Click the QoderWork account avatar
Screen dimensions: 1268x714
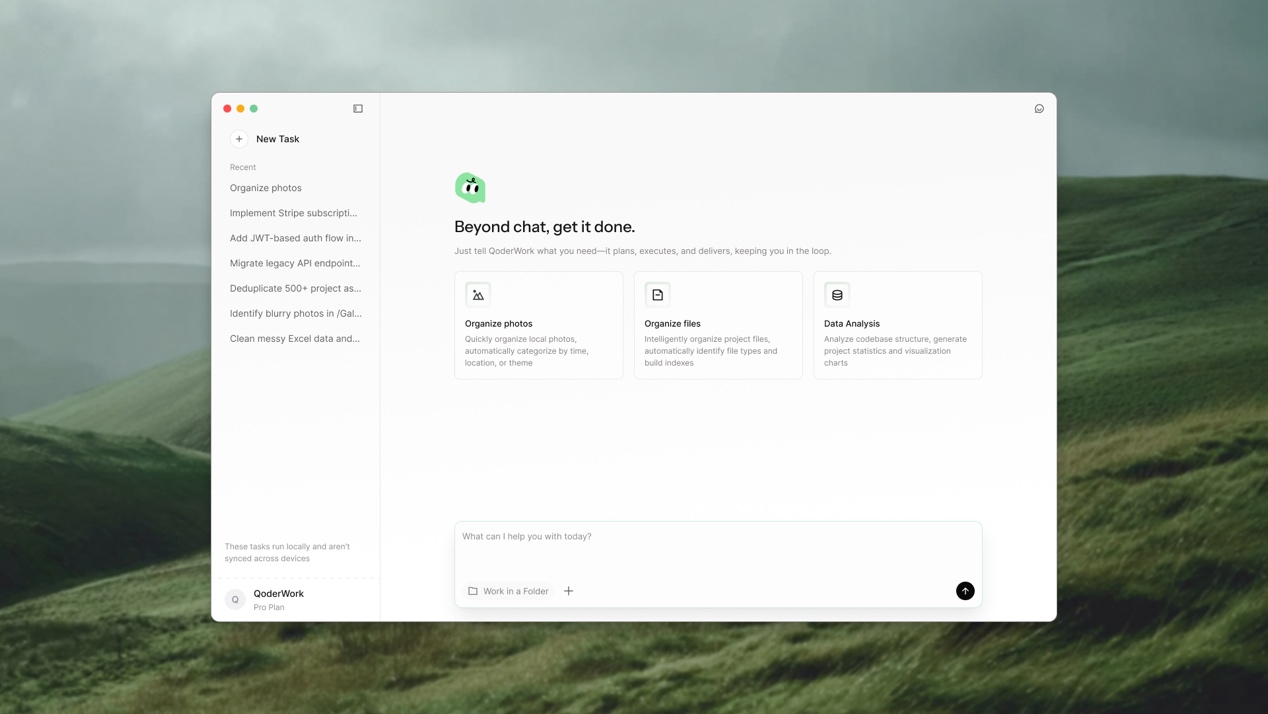(x=235, y=599)
